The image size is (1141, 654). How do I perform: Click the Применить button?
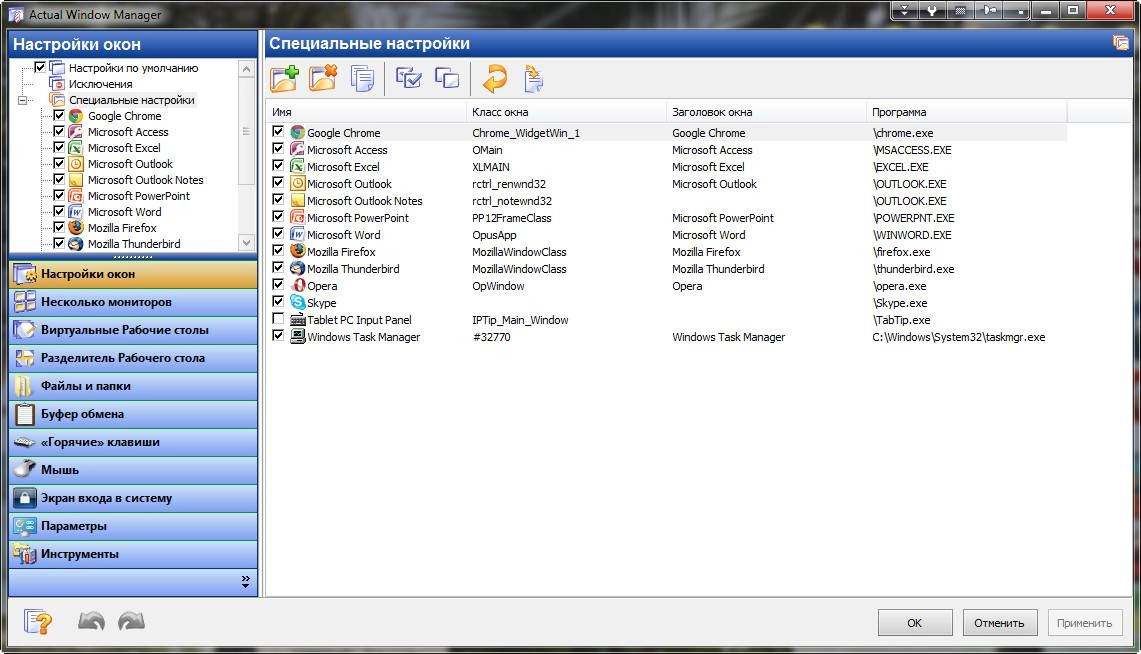point(1084,623)
